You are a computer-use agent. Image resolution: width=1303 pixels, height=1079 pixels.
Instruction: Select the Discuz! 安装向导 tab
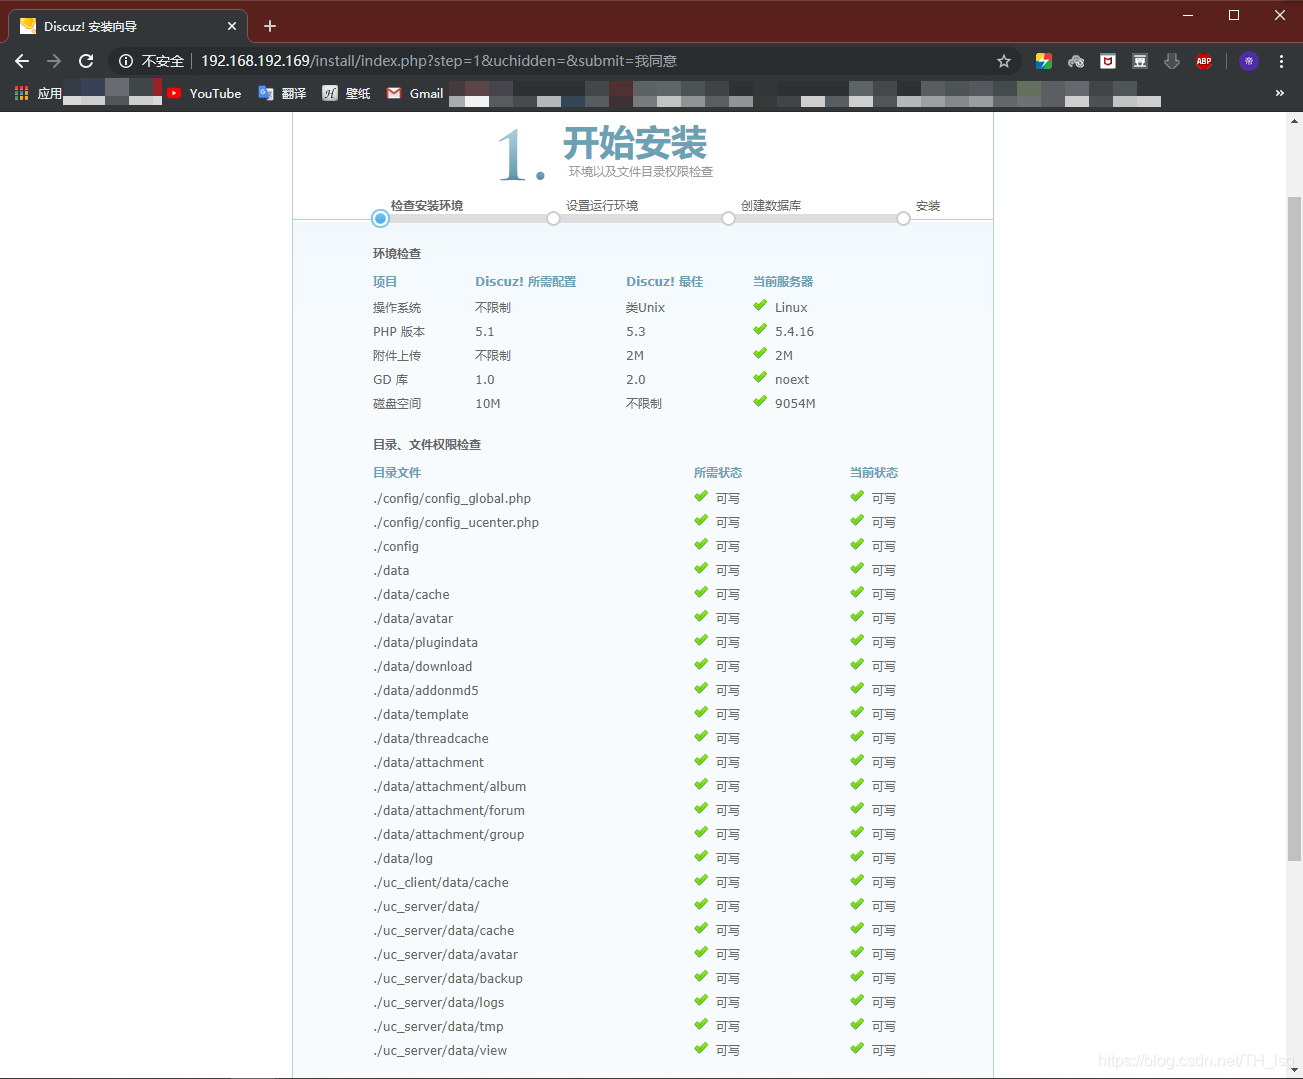click(128, 26)
